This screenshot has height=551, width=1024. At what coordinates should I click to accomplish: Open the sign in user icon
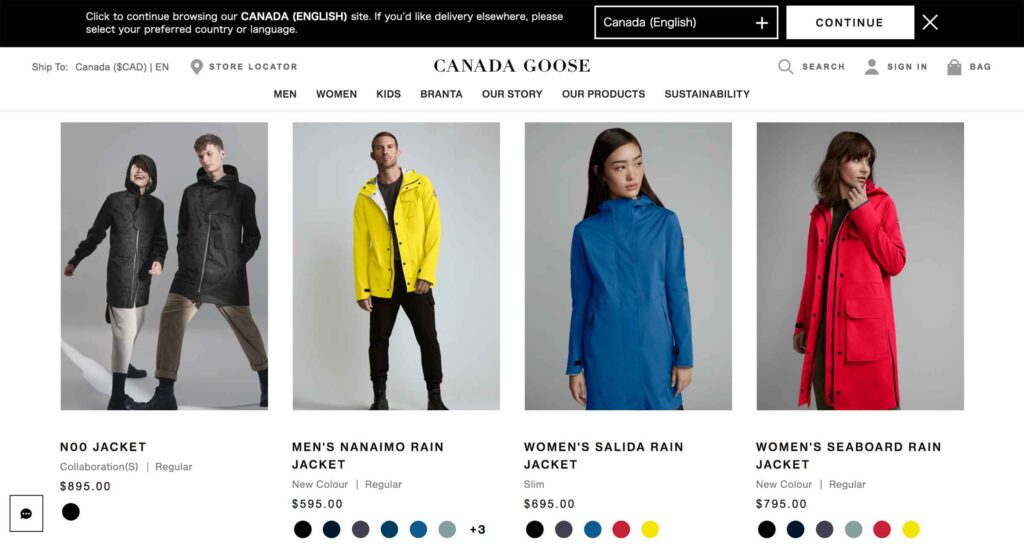click(x=871, y=67)
